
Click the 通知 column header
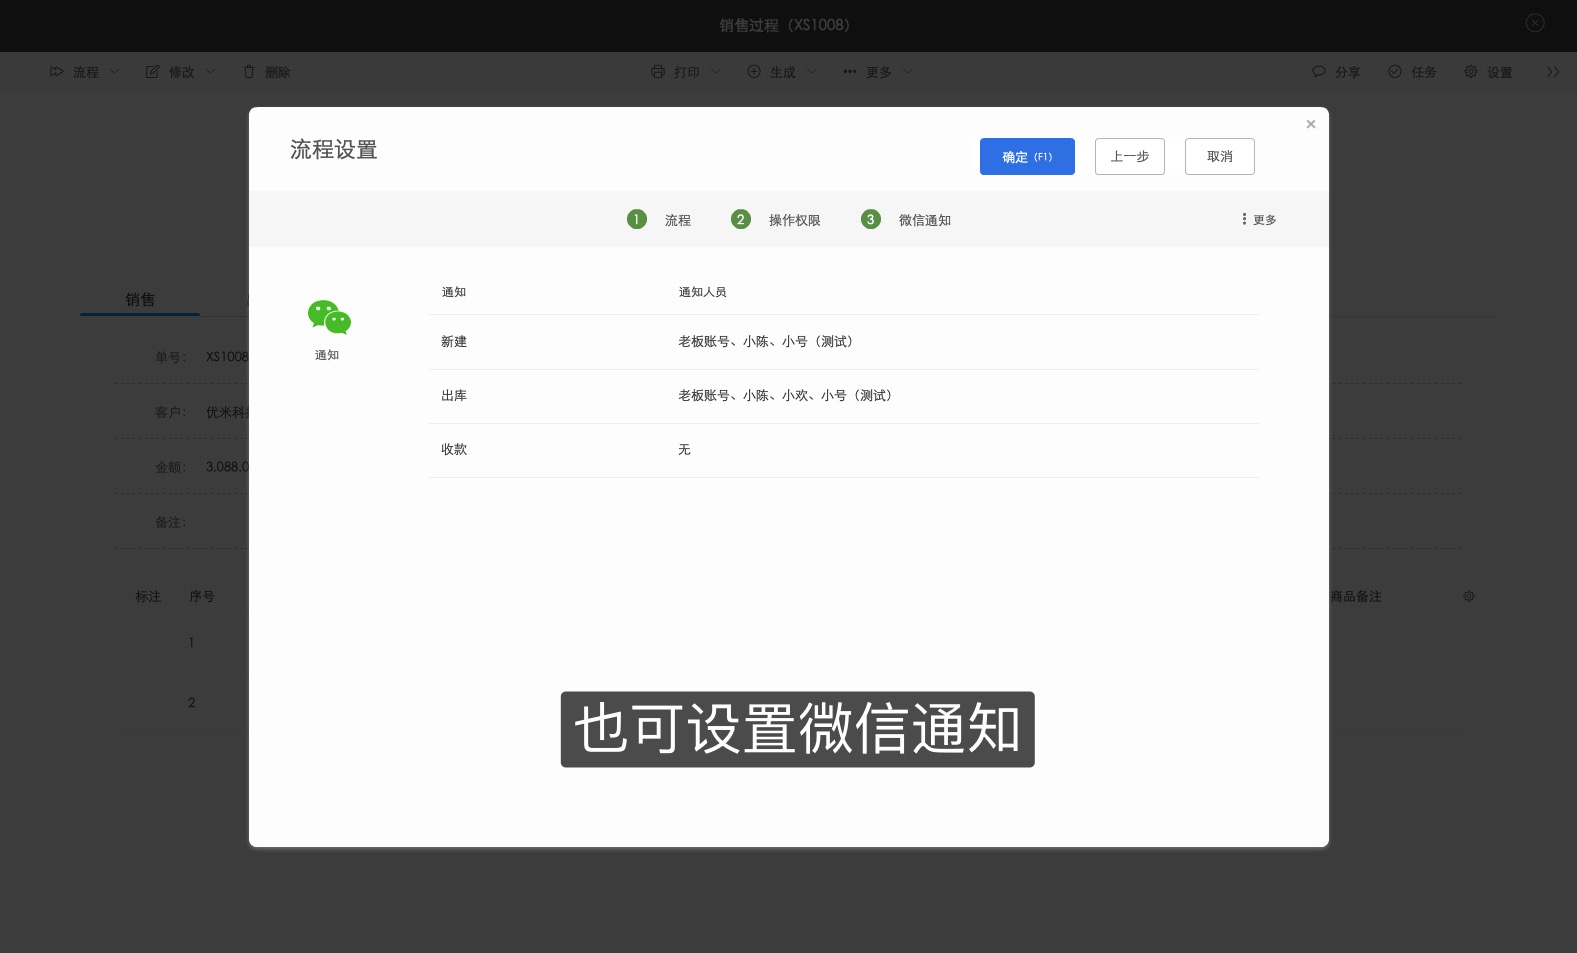[454, 292]
